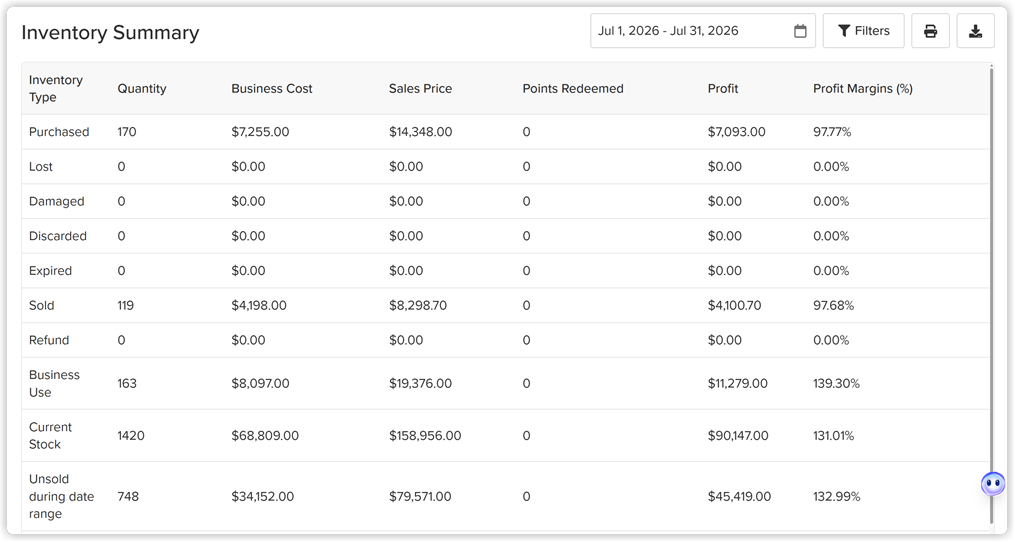Click the sales price $19,376.00
1015x542 pixels.
tap(421, 383)
